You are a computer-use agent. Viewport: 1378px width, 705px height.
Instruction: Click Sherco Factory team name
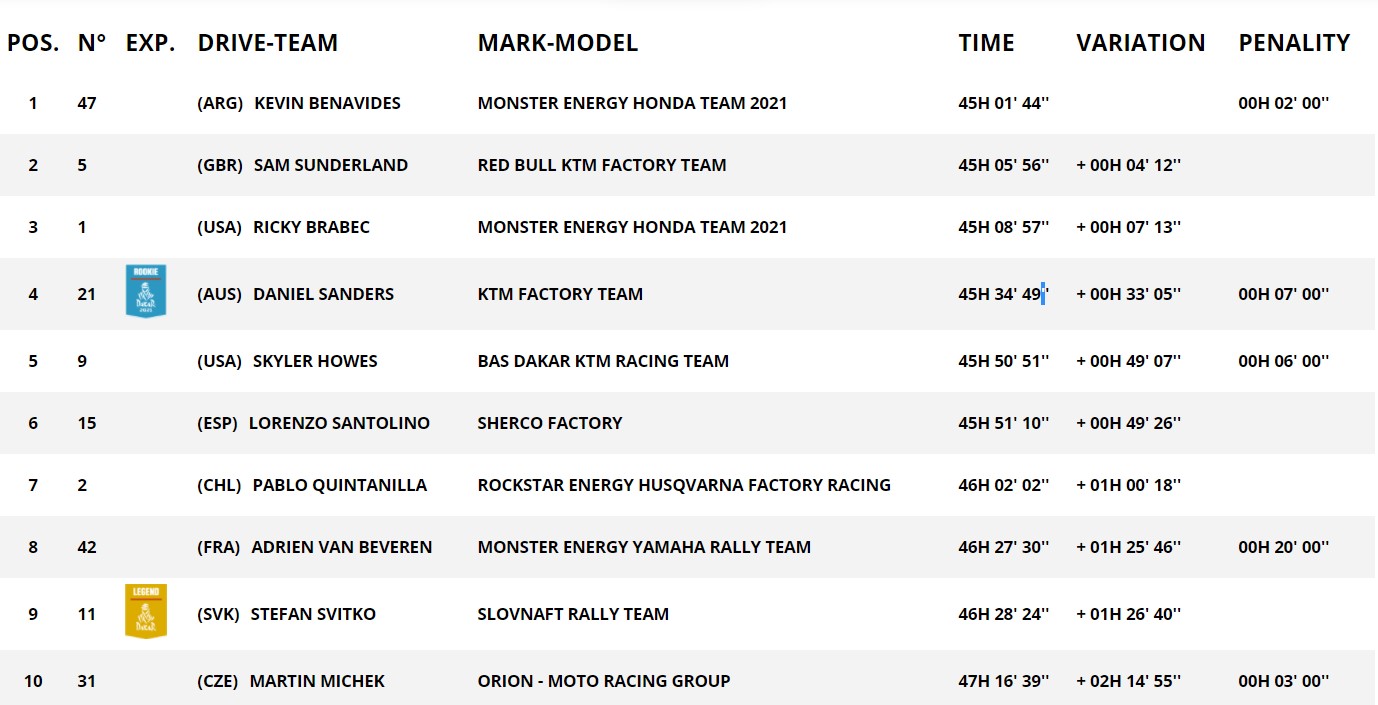pyautogui.click(x=550, y=423)
